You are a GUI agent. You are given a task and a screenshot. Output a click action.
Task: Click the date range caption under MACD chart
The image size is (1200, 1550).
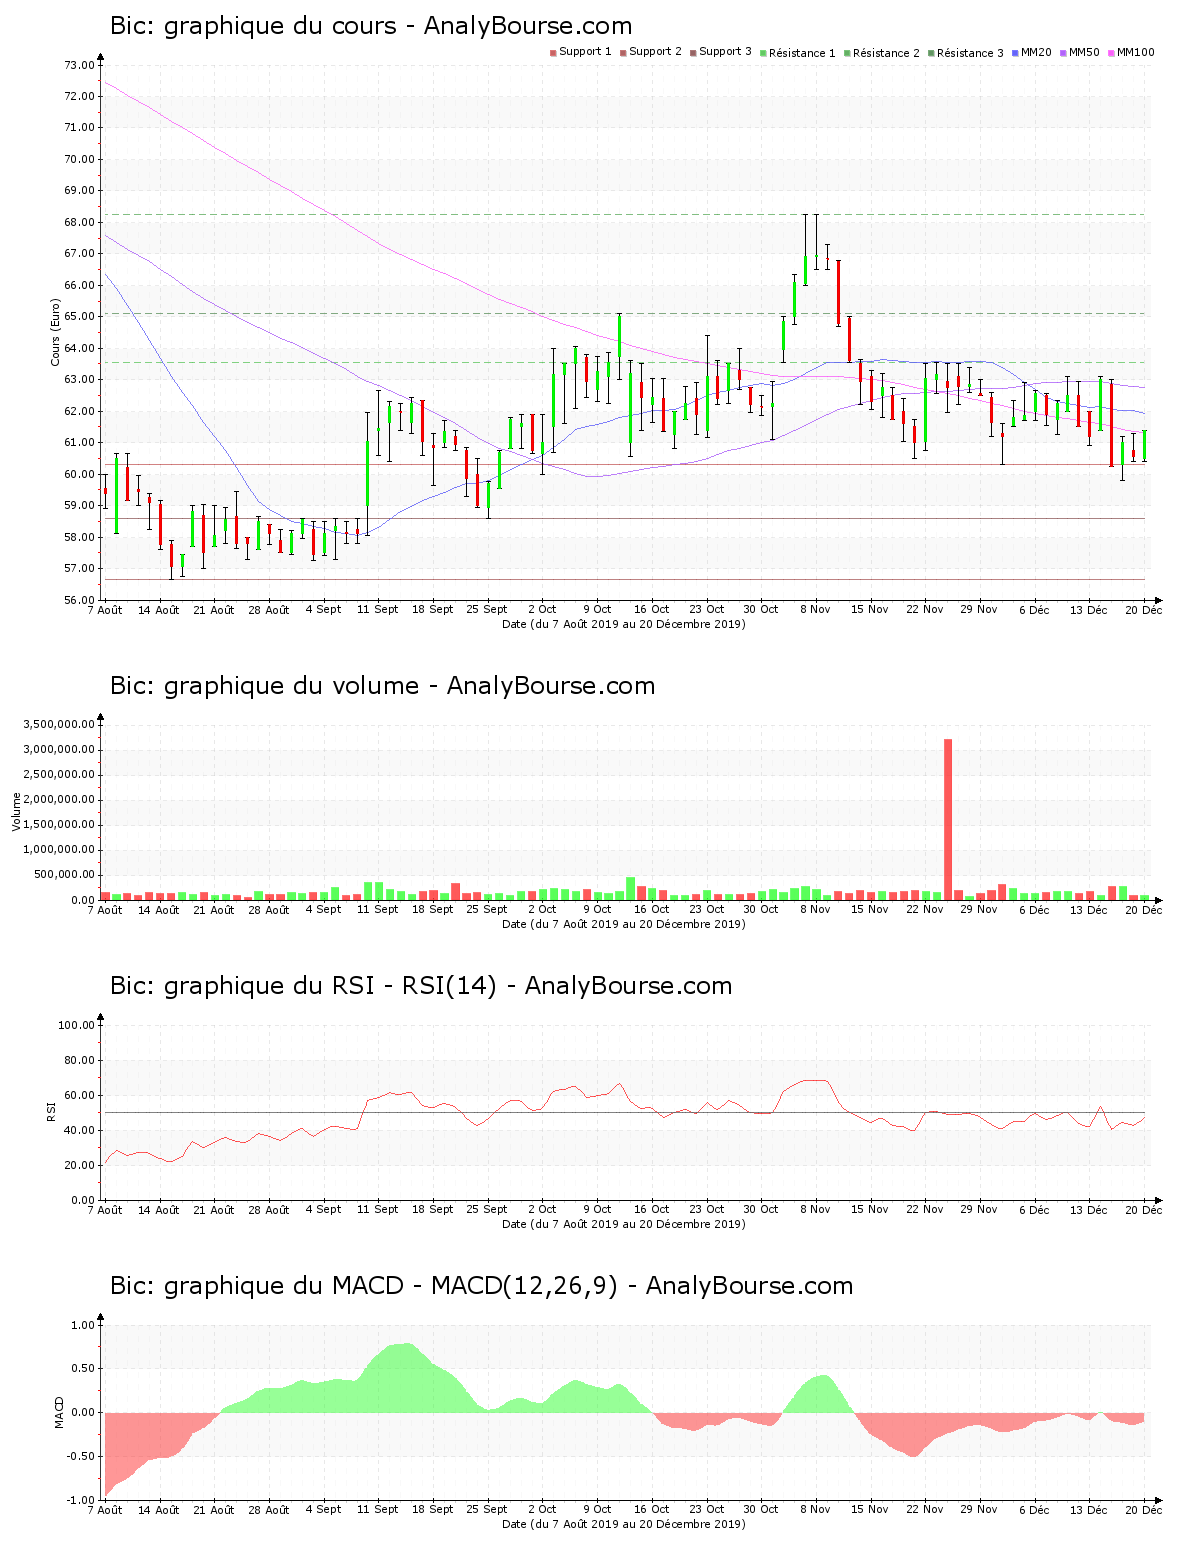point(624,1524)
